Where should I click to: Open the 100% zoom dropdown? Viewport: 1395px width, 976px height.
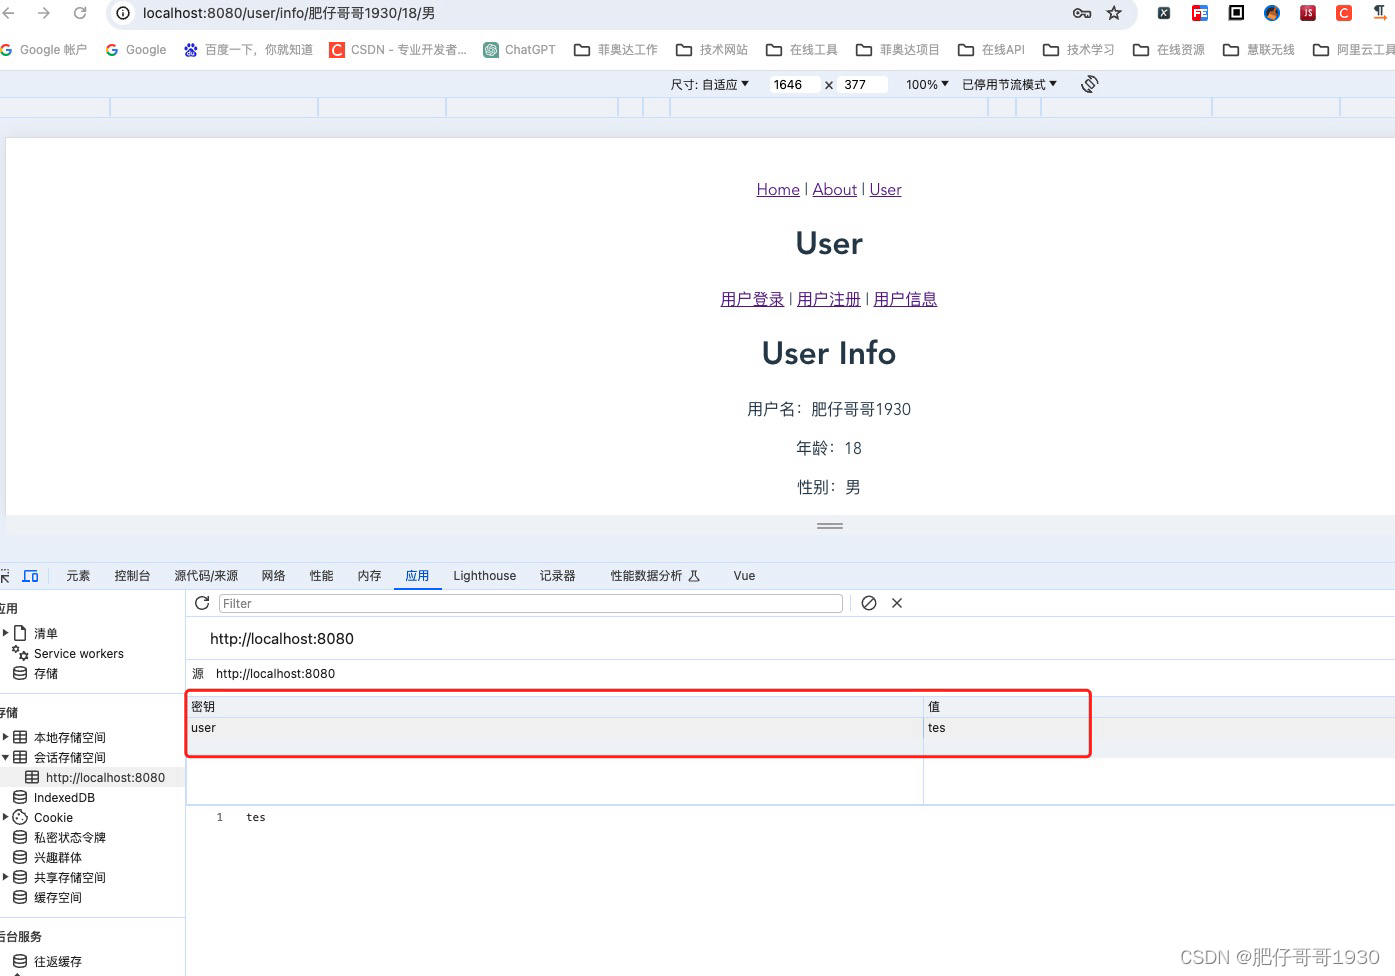pyautogui.click(x=927, y=84)
